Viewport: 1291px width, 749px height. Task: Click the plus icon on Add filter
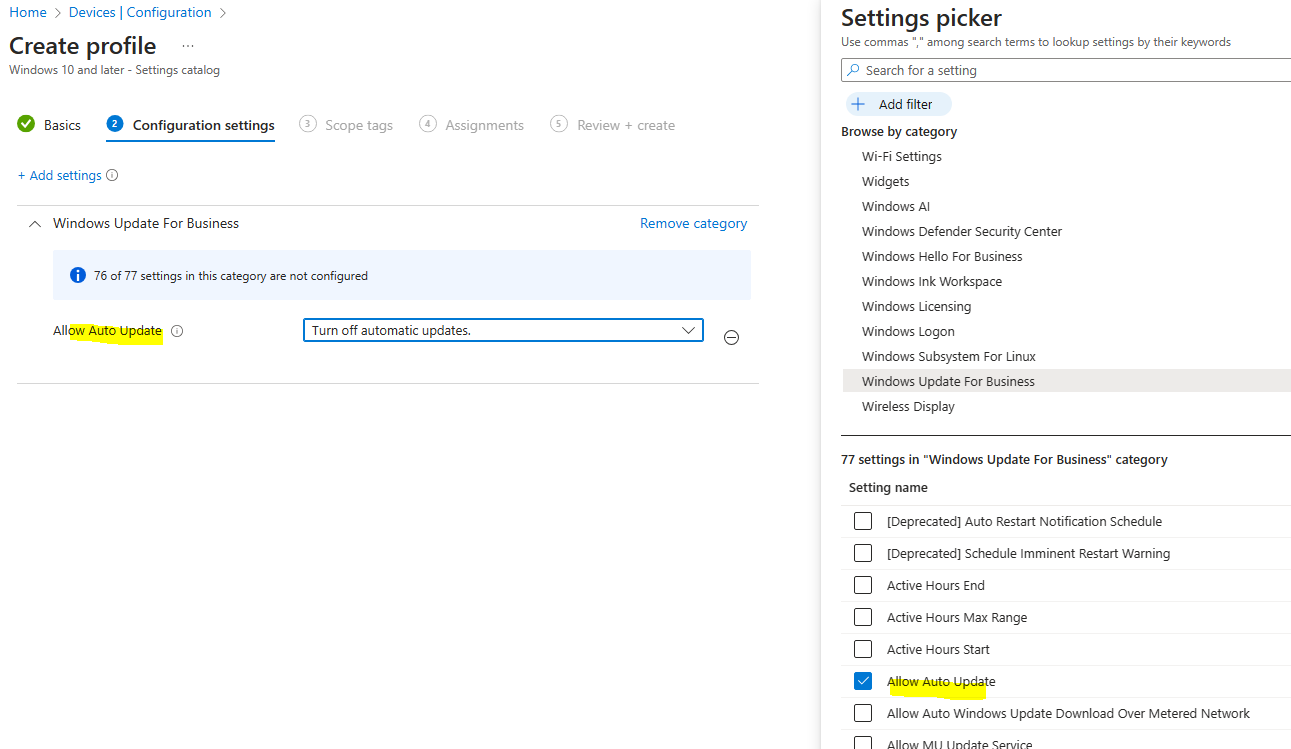click(x=858, y=104)
